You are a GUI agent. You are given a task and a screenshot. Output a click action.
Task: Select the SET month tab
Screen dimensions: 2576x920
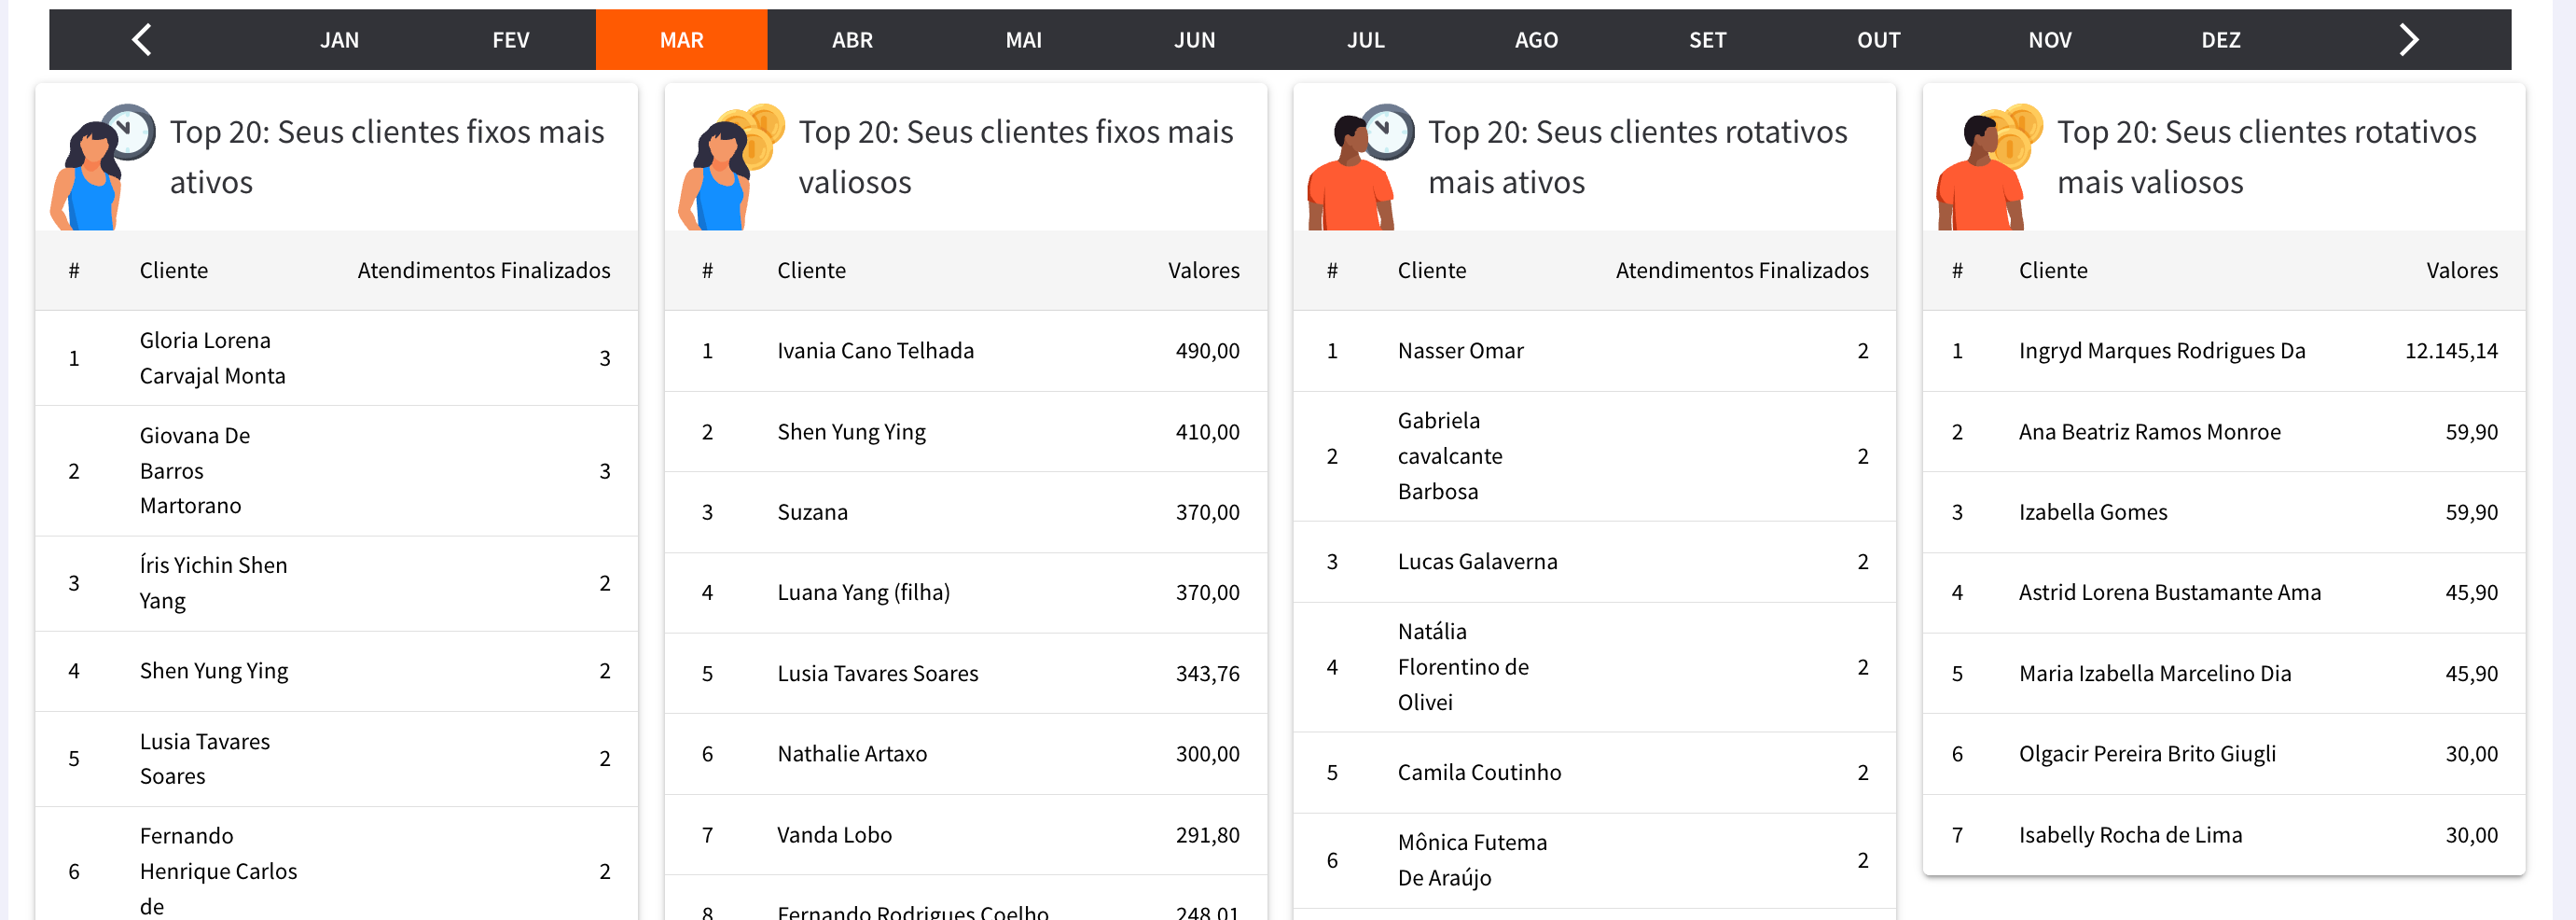(x=1707, y=40)
